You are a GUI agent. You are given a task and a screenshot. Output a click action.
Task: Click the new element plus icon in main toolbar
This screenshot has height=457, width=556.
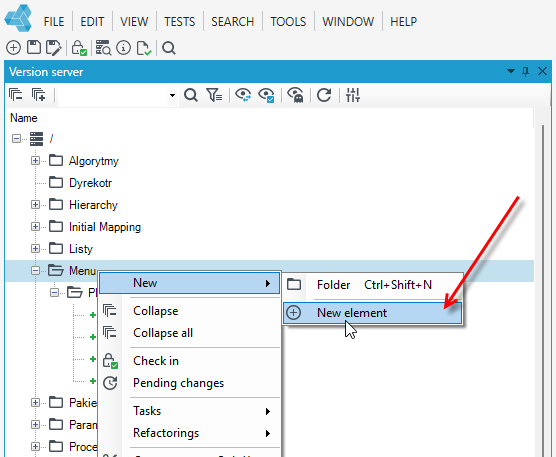coord(13,48)
